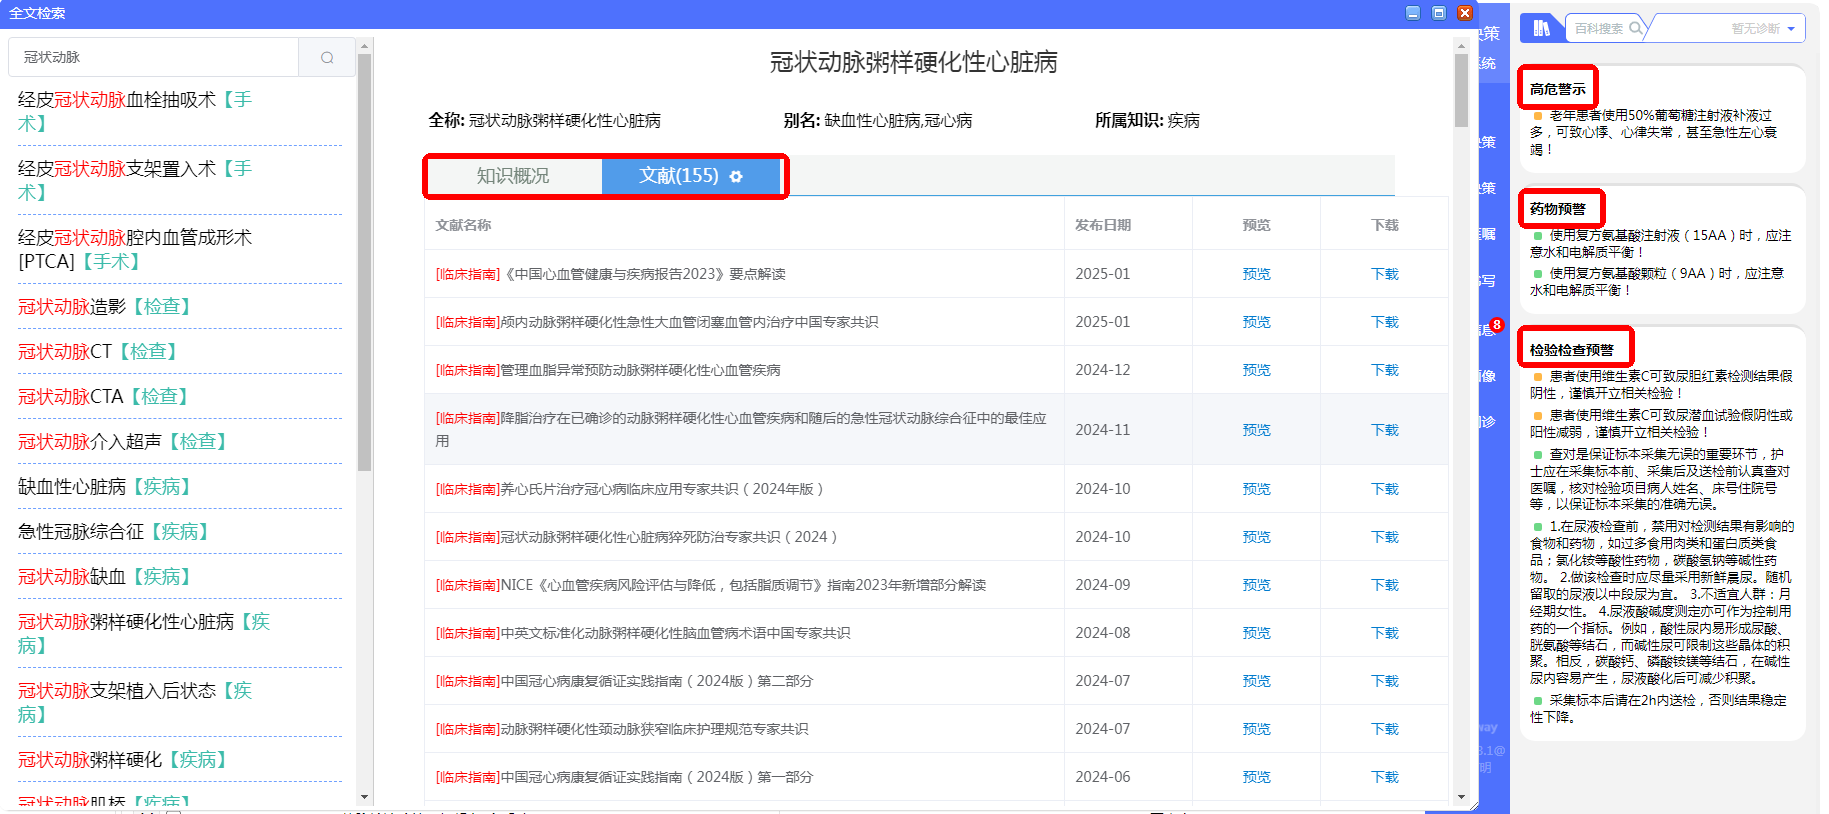The image size is (1829, 814).
Task: Open 管理血脂异常预防动脉粥样硬化性心血管疾病 guideline
Action: (x=640, y=370)
